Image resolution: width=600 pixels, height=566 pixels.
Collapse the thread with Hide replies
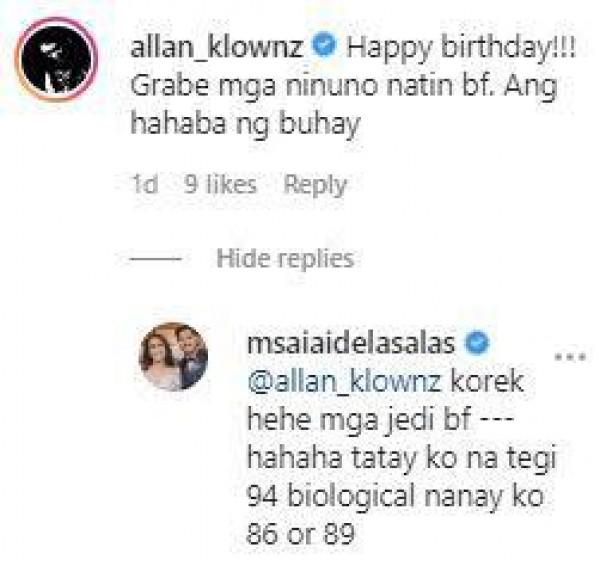(x=285, y=258)
